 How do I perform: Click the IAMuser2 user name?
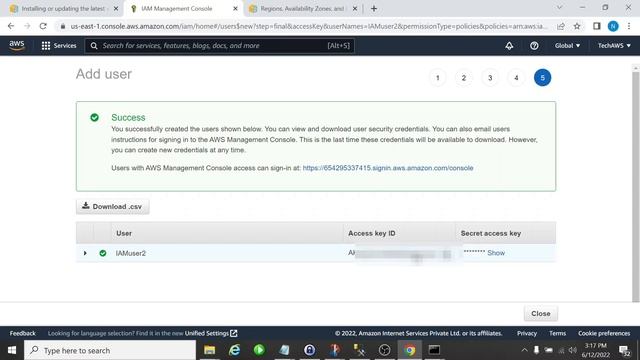[x=131, y=253]
